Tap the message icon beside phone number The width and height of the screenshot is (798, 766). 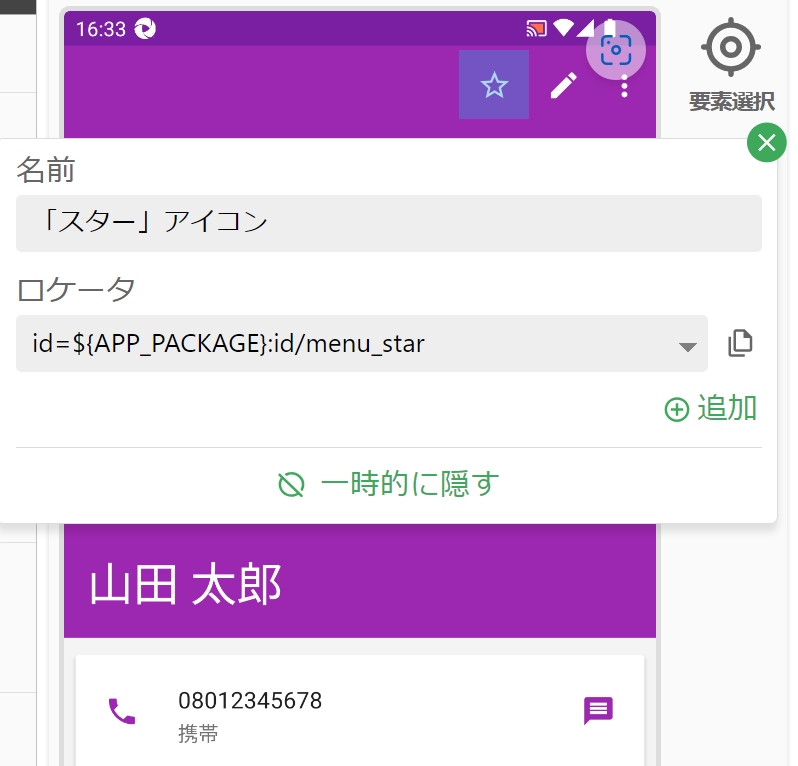pyautogui.click(x=598, y=711)
